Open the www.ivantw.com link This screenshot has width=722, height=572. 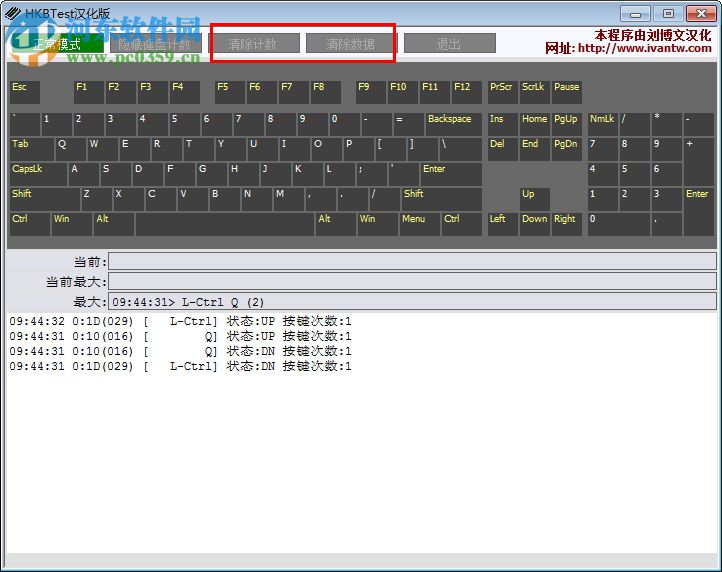click(645, 48)
